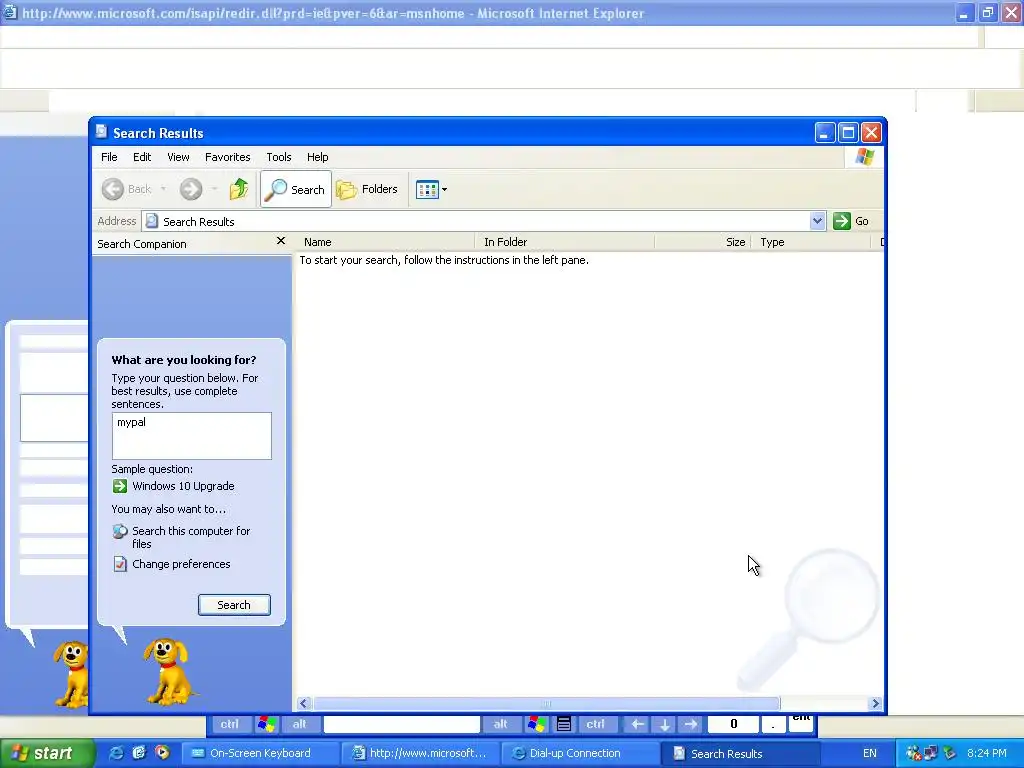The width and height of the screenshot is (1024, 768).
Task: Switch to On-Screen Keyboard taskbar button
Action: coord(260,753)
